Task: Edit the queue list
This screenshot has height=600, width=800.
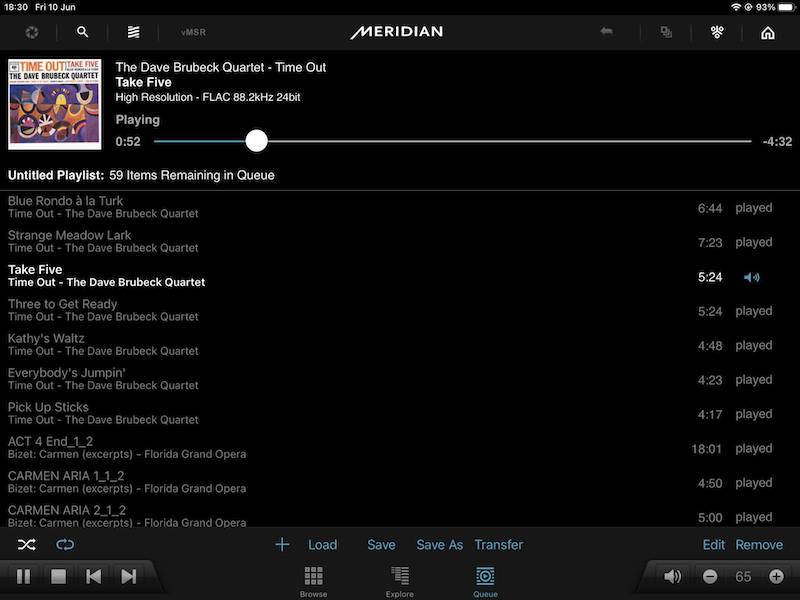Action: pos(713,545)
